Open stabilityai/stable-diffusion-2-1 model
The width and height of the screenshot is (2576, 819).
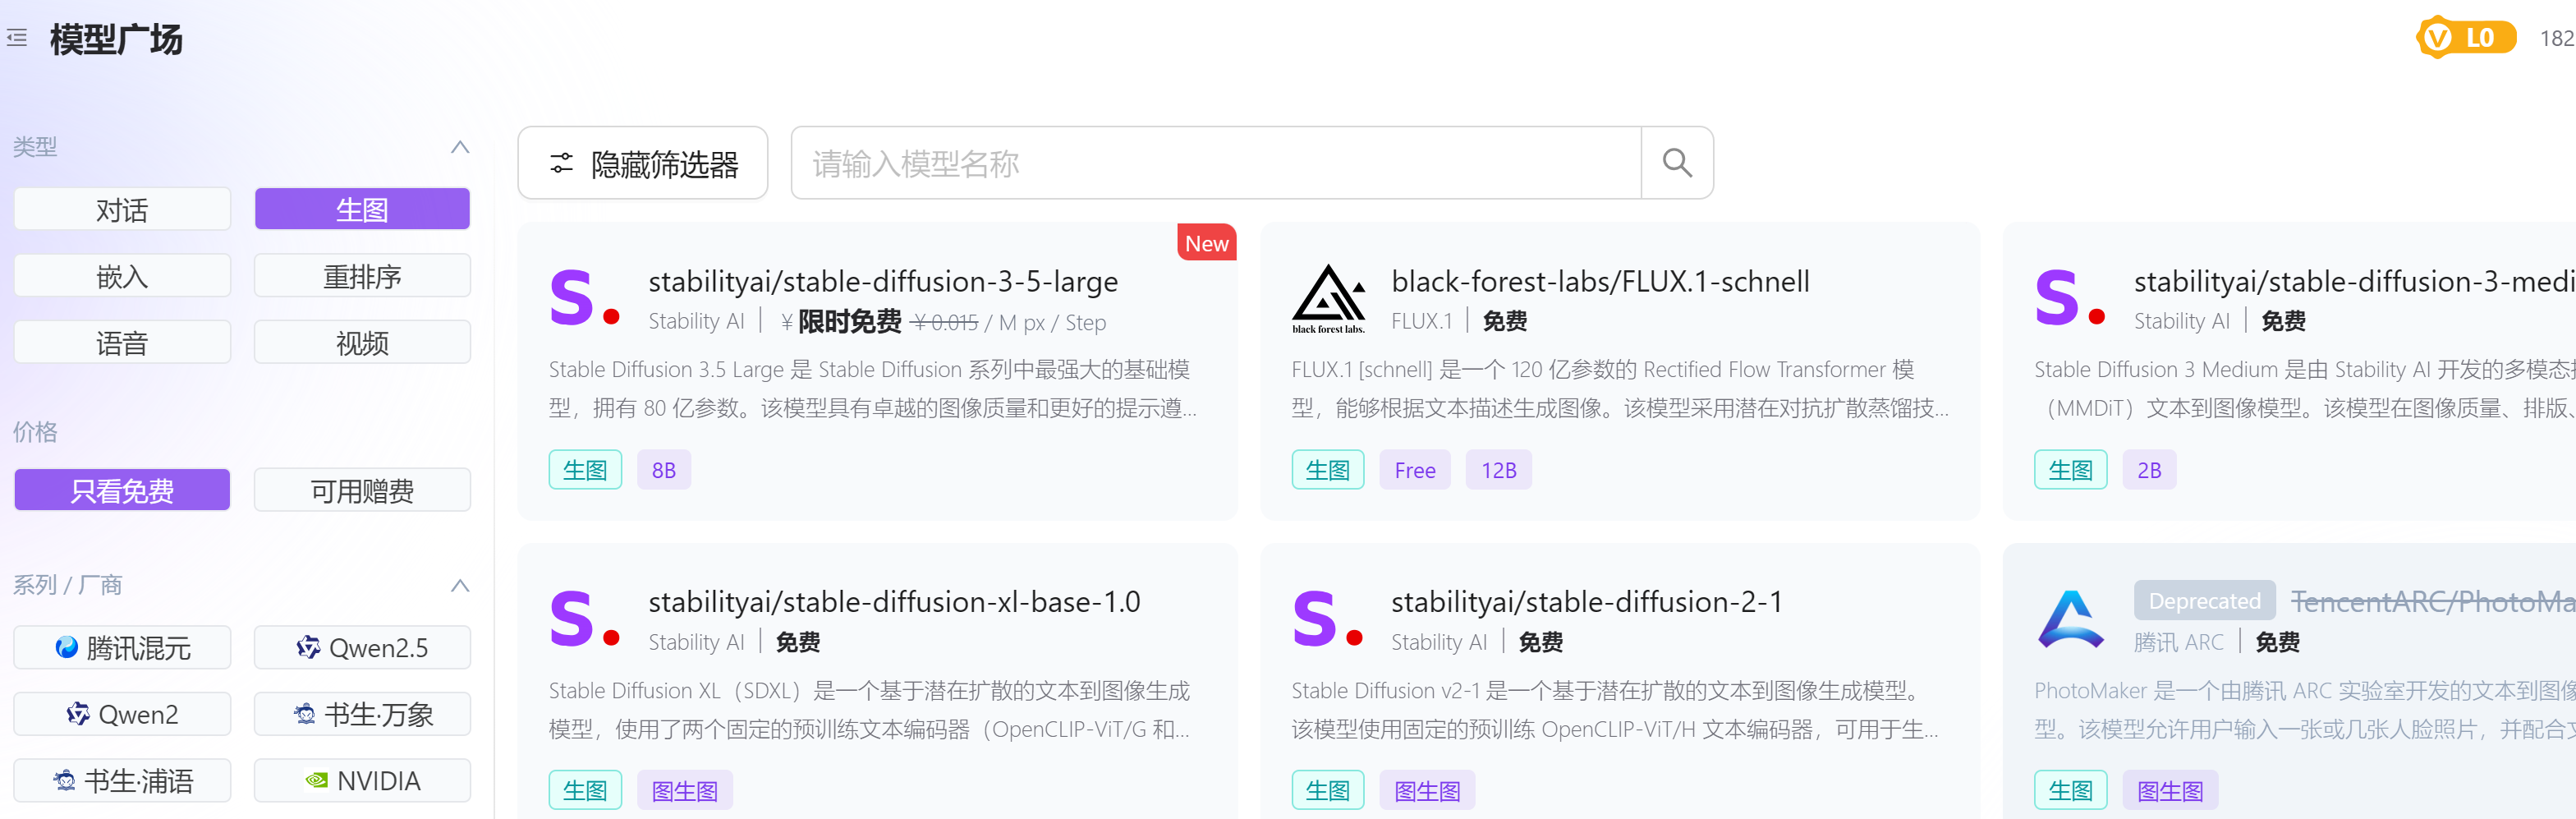(1587, 602)
